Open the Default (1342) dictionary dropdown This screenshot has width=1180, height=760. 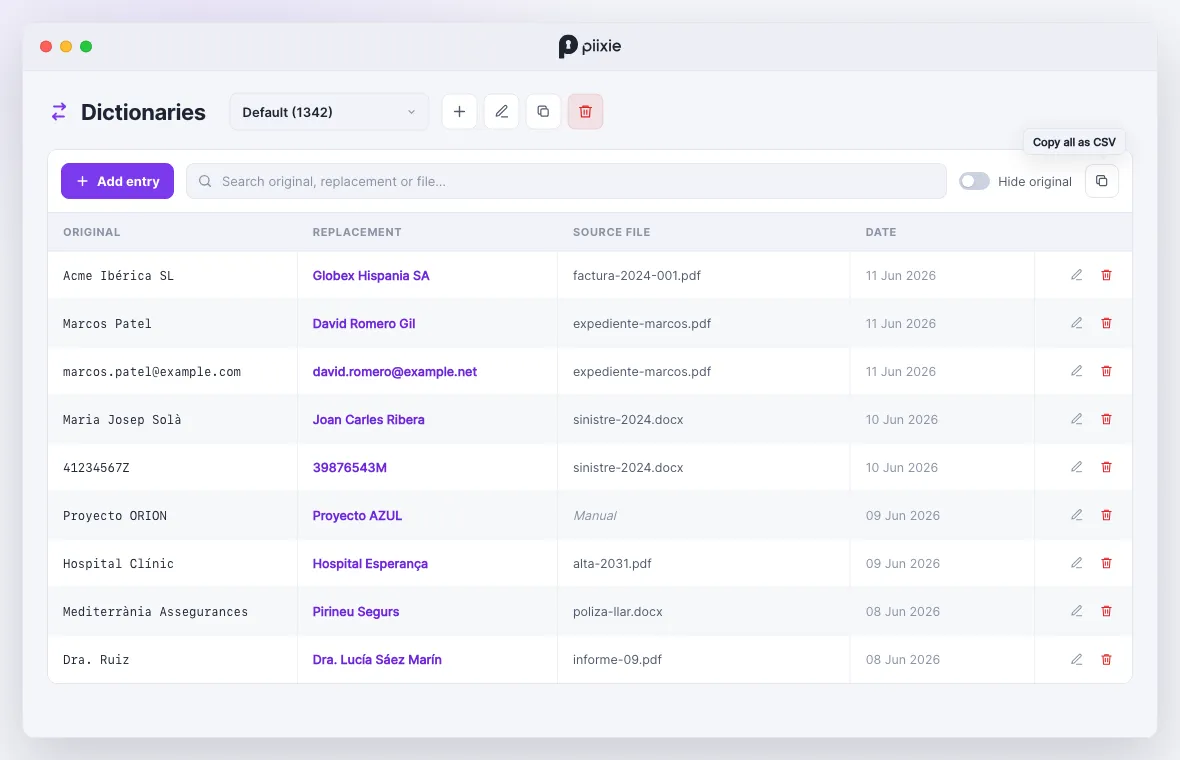click(329, 112)
